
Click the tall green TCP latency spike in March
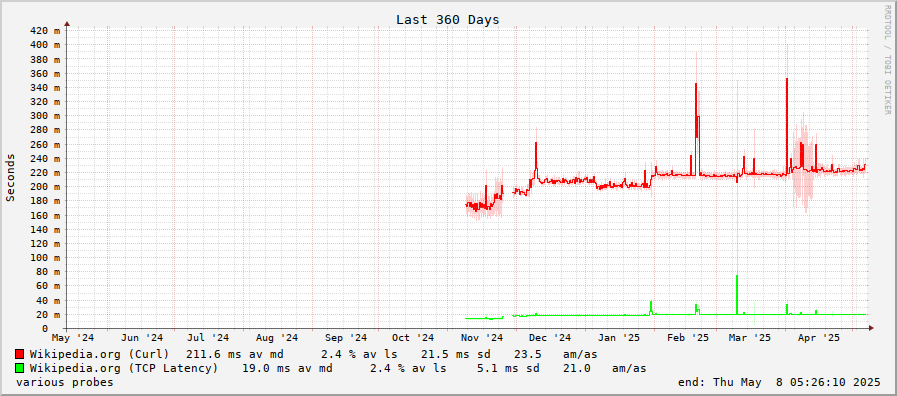(737, 294)
